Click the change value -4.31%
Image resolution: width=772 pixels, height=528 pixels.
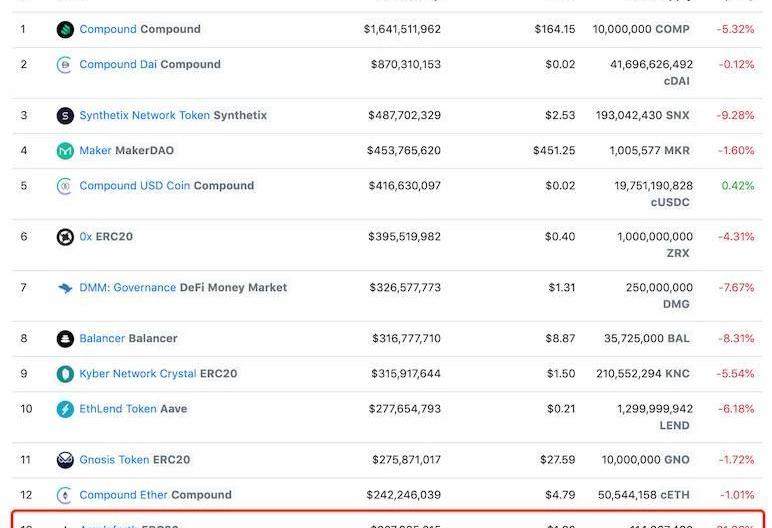[x=736, y=236]
